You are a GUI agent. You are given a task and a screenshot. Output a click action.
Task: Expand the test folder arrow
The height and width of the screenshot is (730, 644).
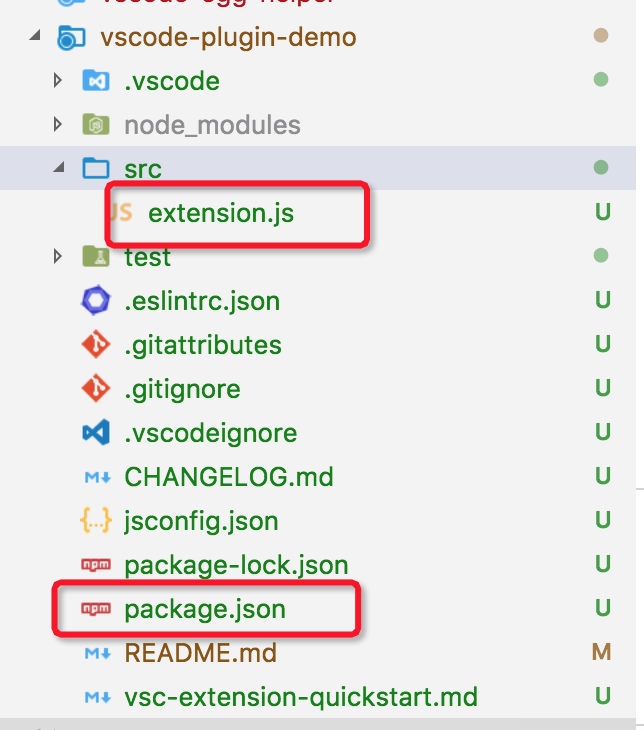tap(59, 257)
